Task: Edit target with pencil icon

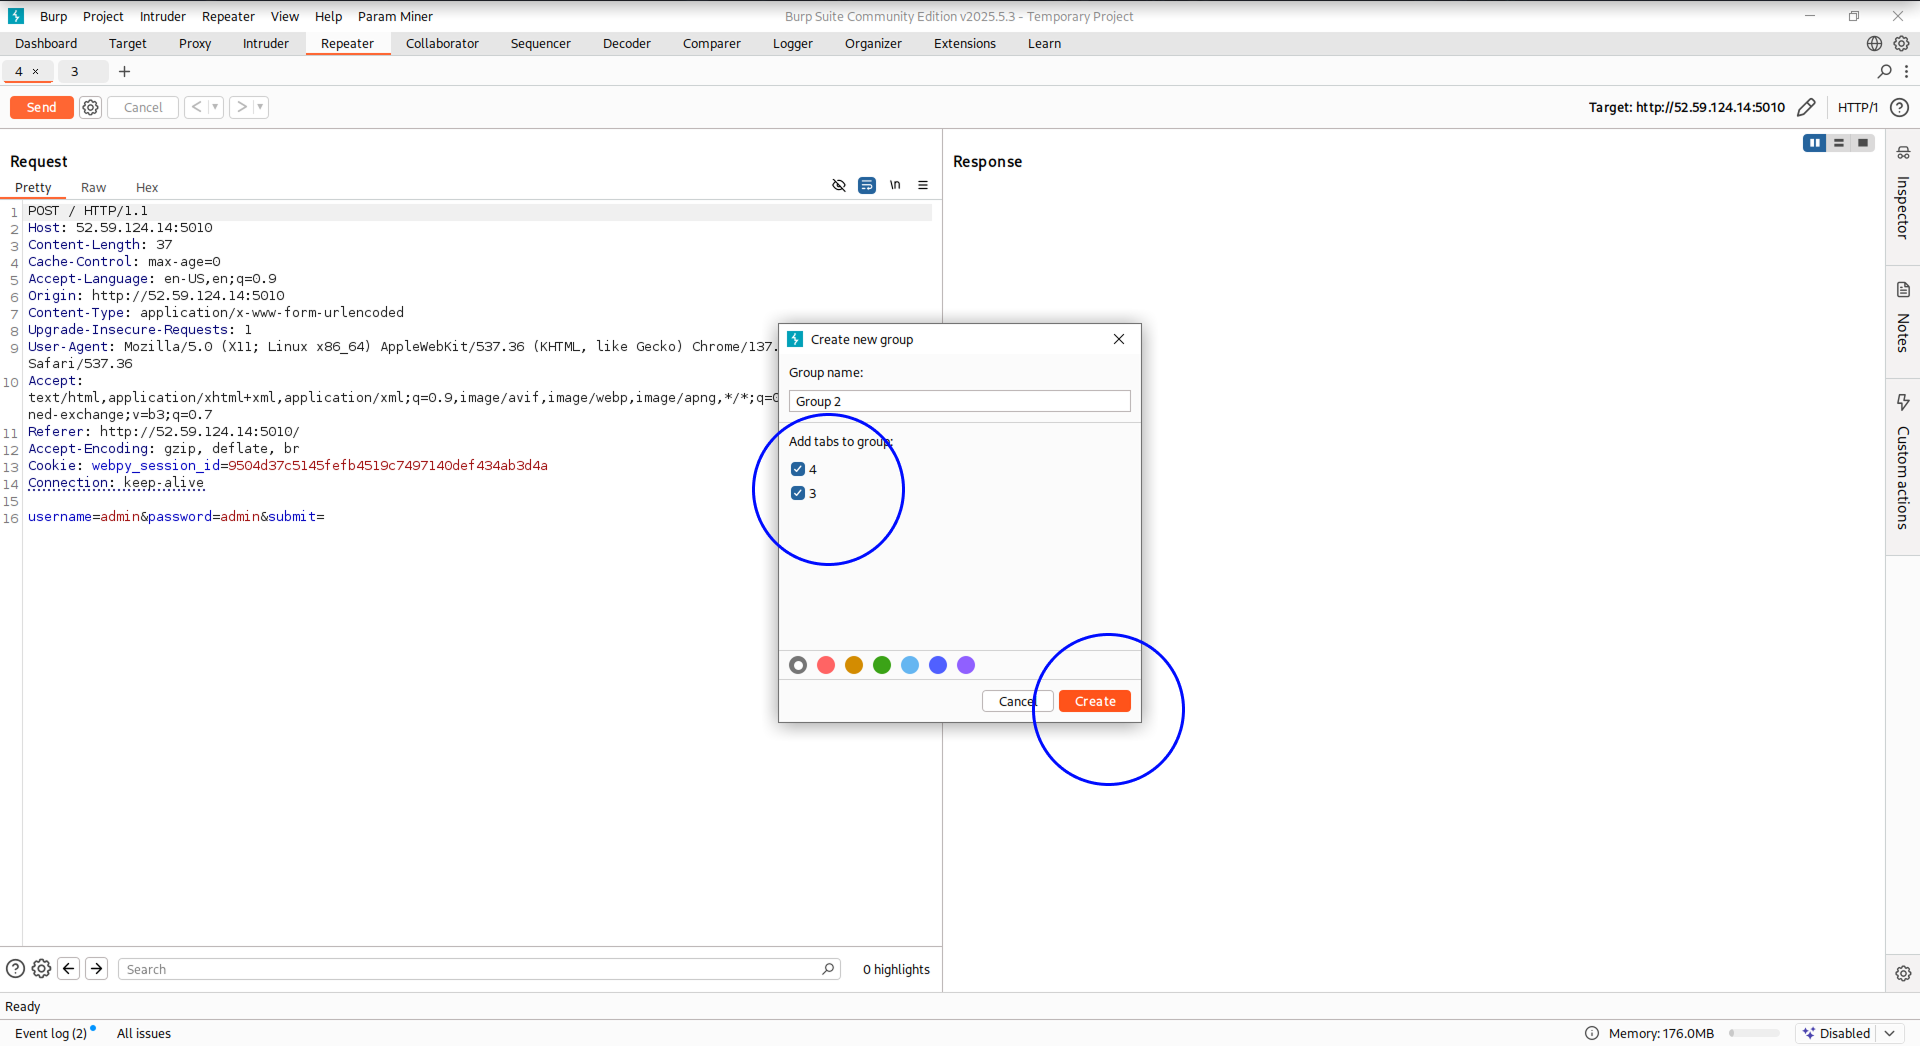Action: pos(1806,107)
